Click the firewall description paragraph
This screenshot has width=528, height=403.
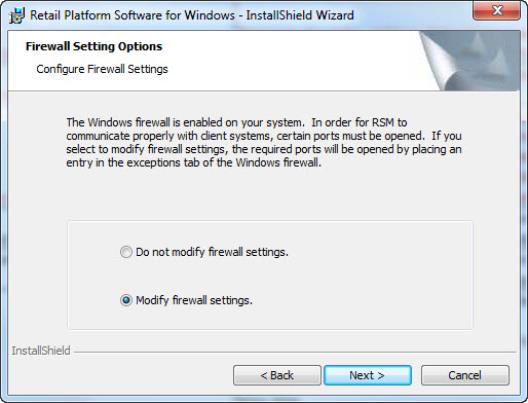[x=264, y=142]
